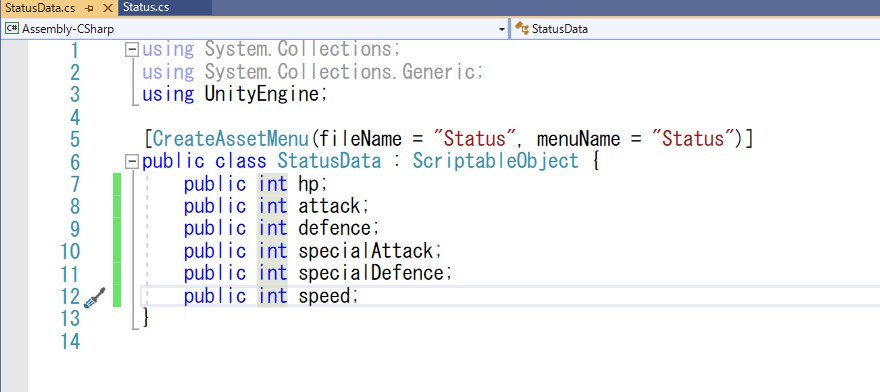Click the class keyword on line 6
The image size is (880, 392).
[x=241, y=162]
